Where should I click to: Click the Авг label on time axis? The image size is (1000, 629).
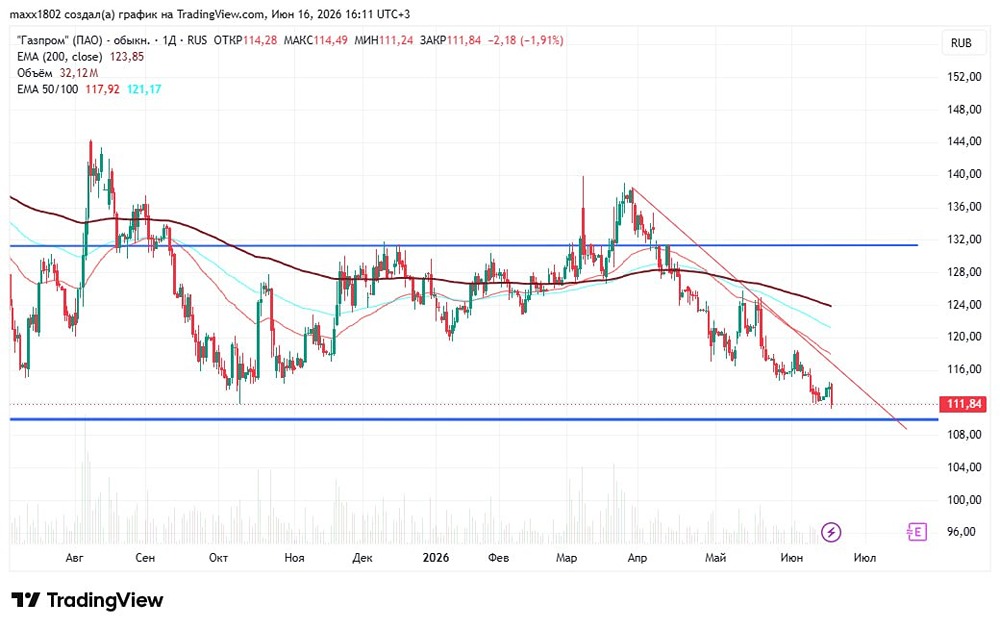point(75,558)
